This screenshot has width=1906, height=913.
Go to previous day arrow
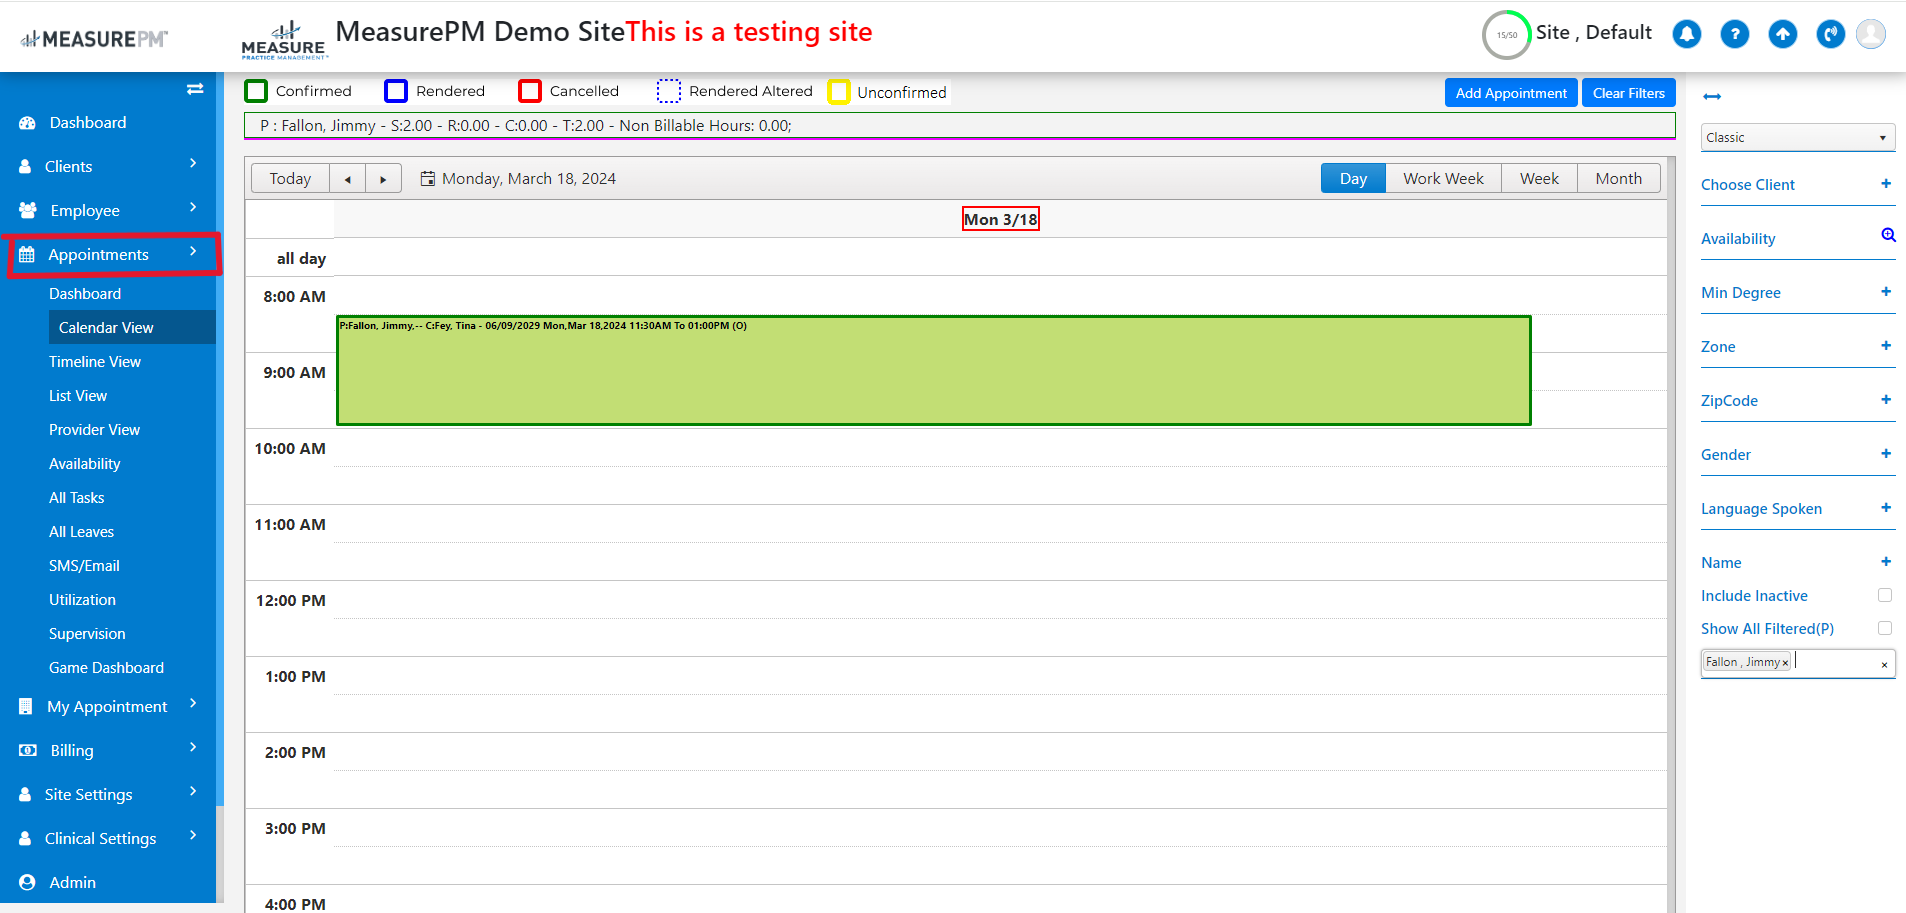[x=348, y=178]
